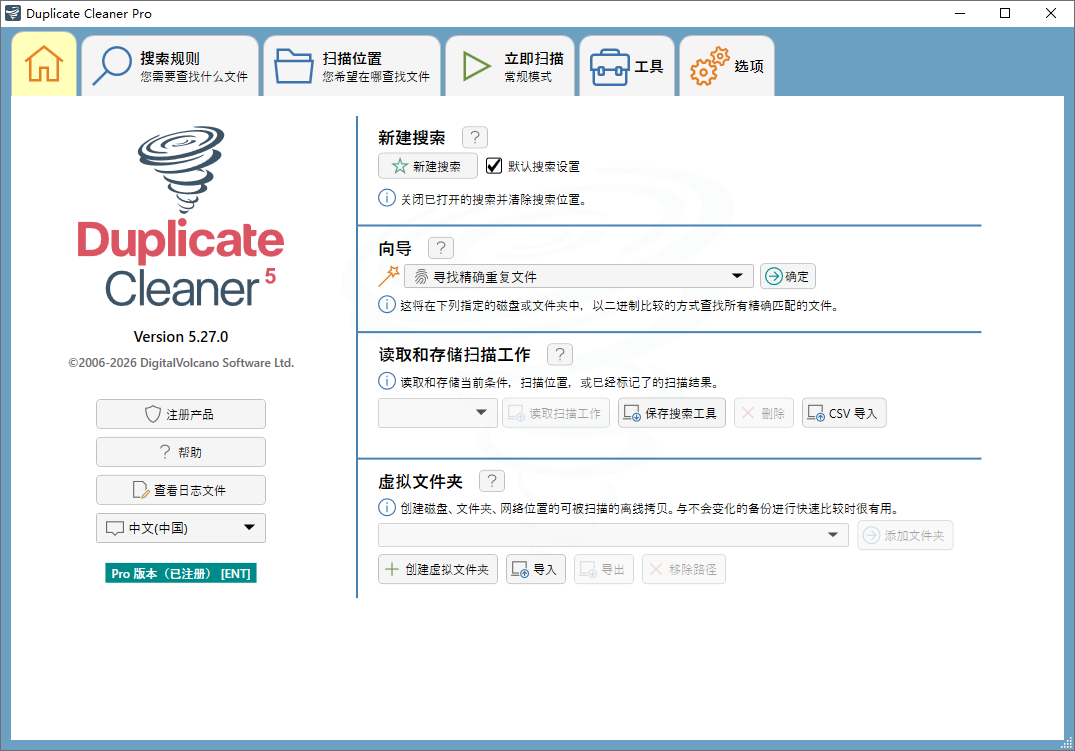
Task: Open the 扫描位置 tab
Action: [352, 66]
